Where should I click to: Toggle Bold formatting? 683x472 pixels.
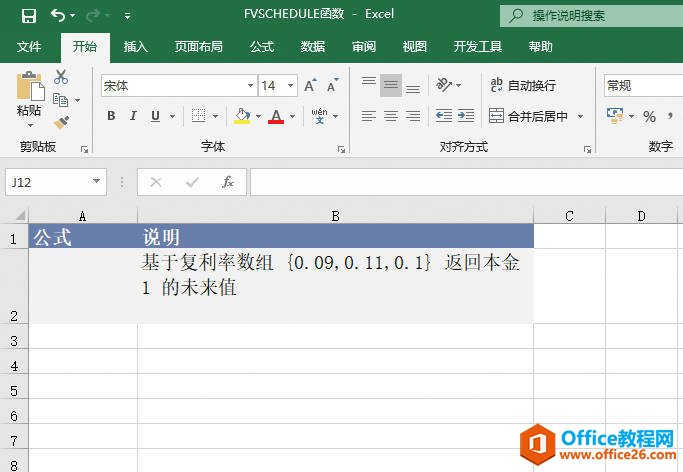point(111,116)
